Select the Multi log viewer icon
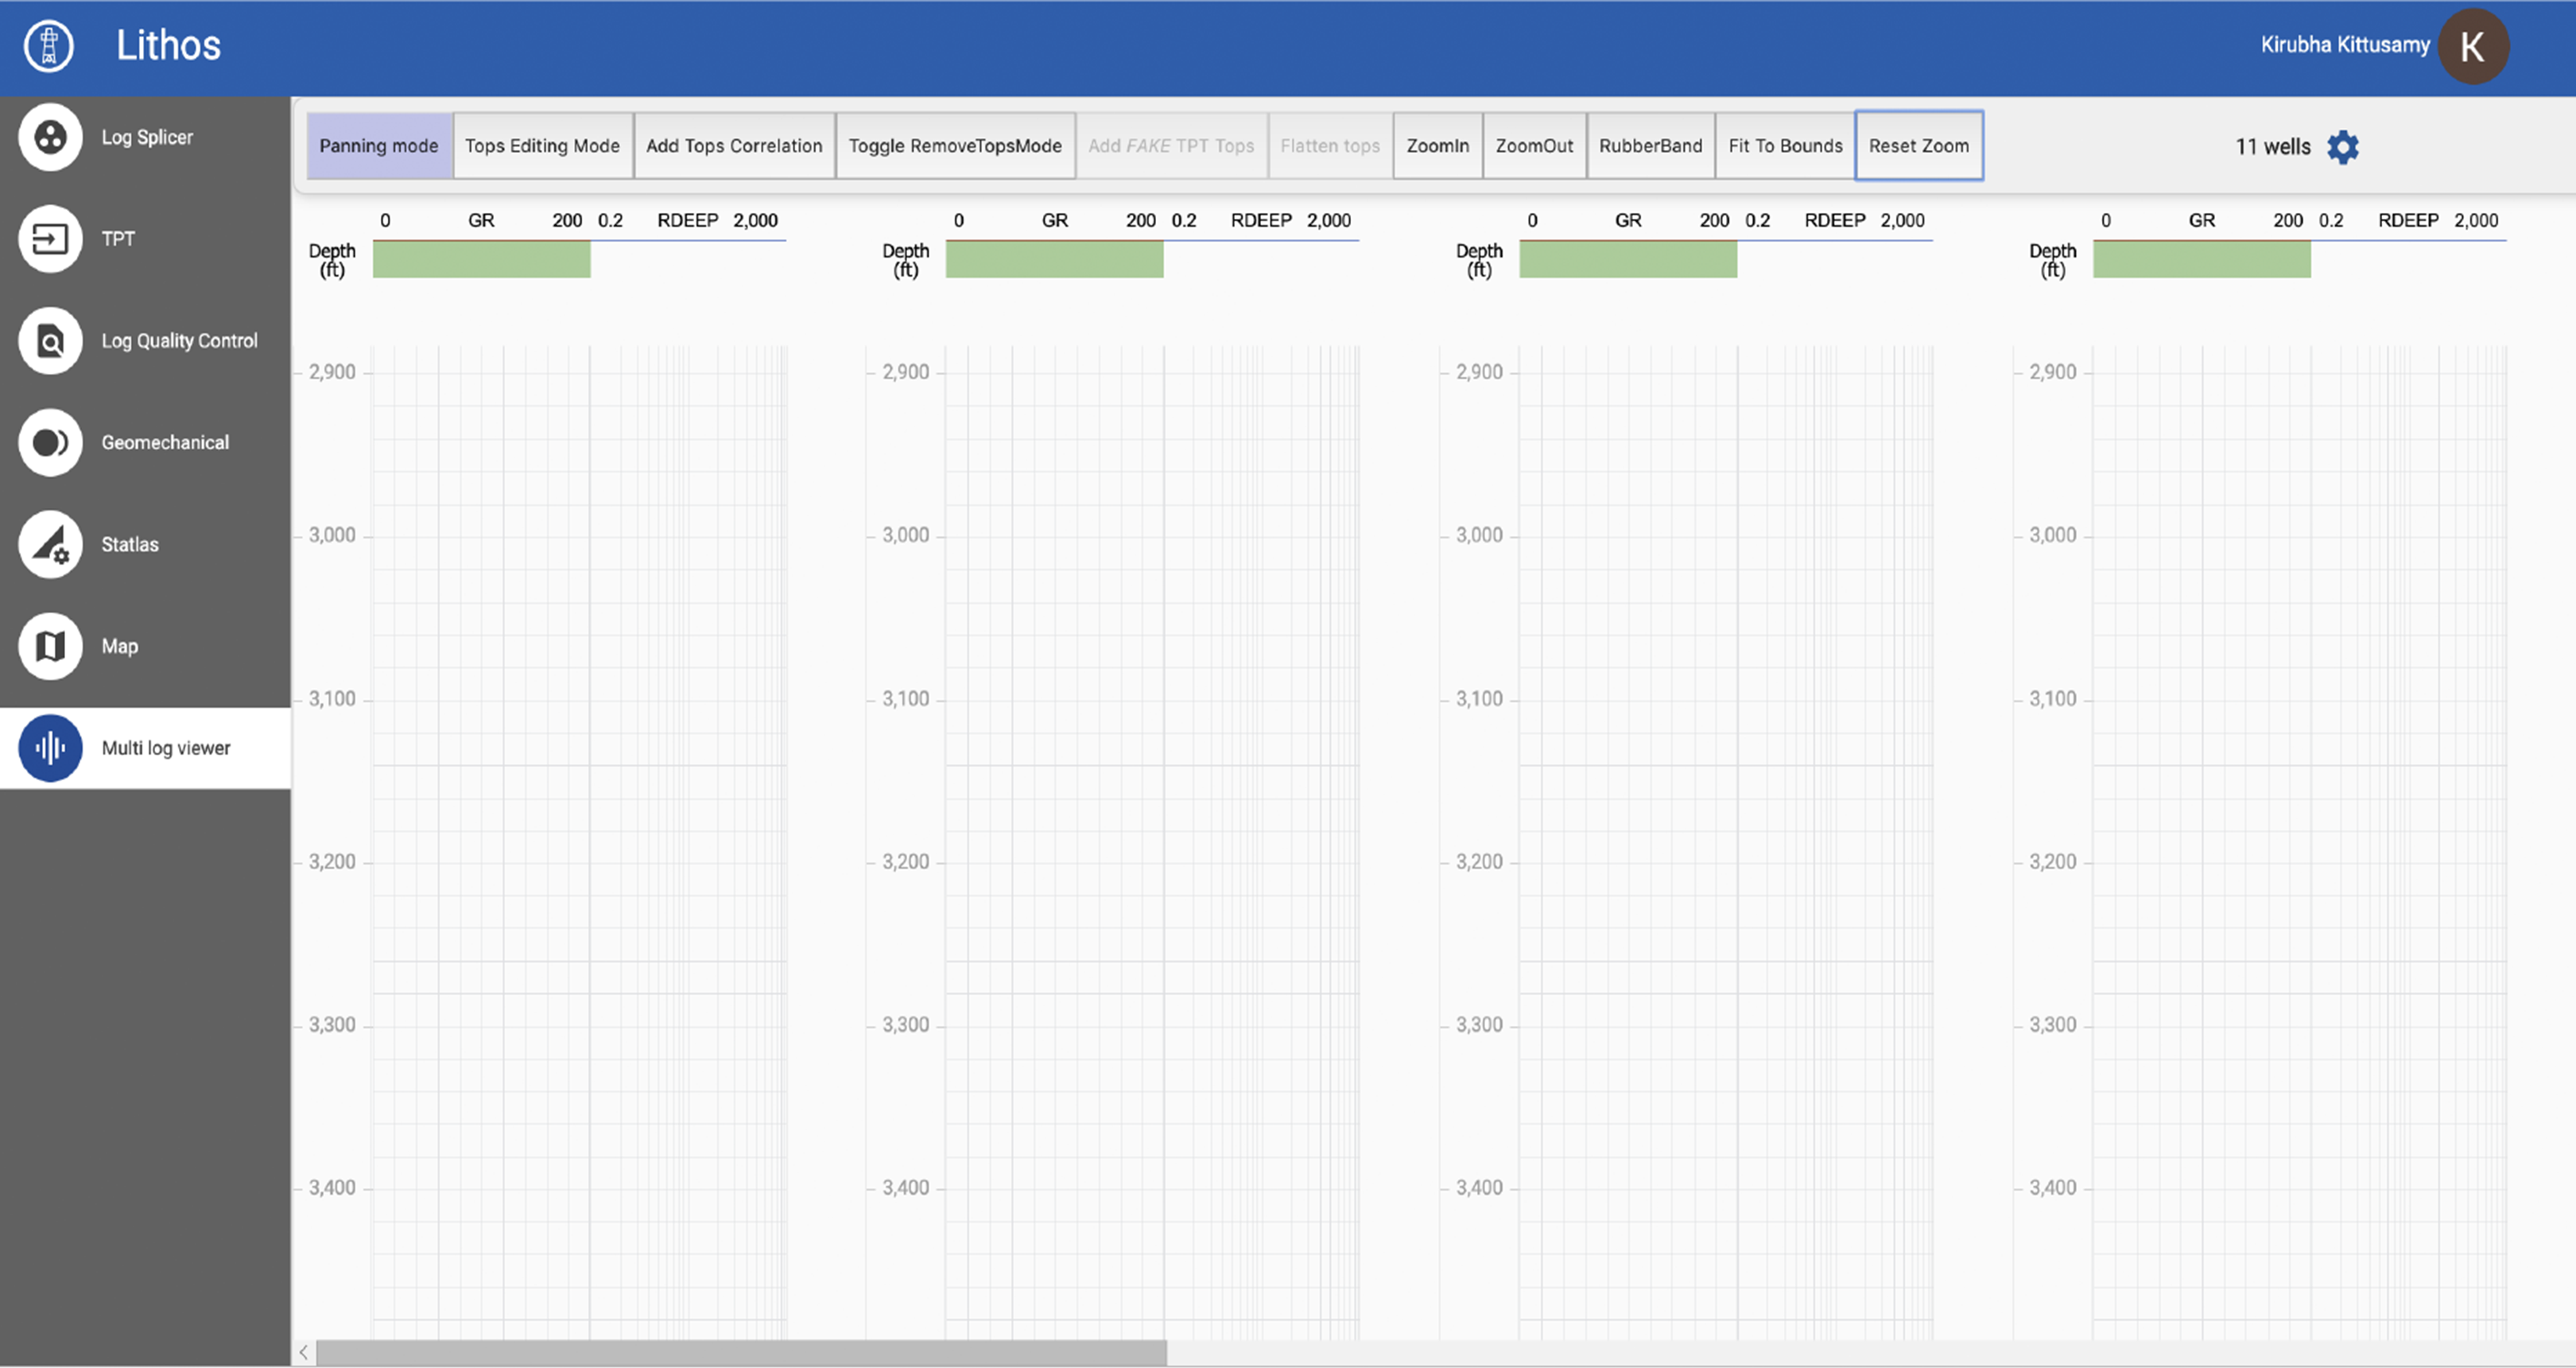Viewport: 2576px width, 1368px height. (x=50, y=748)
